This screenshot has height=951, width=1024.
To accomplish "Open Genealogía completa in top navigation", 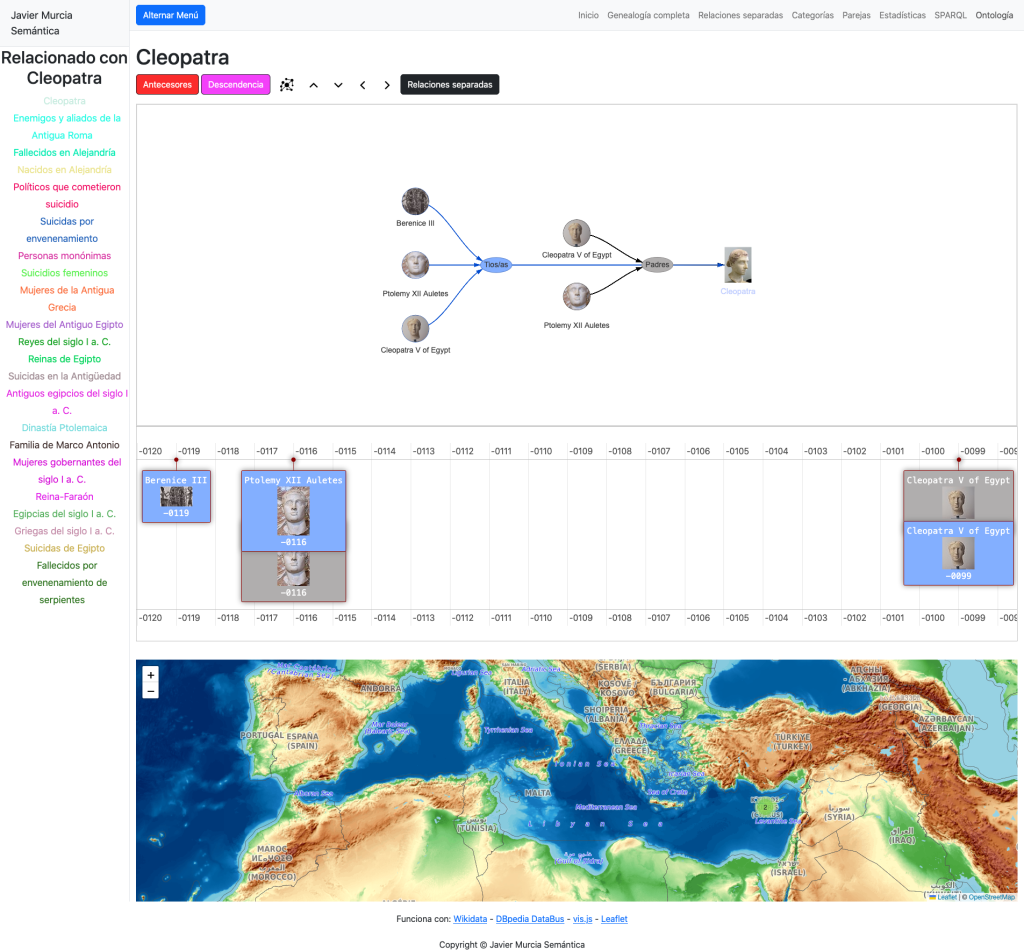I will tap(648, 16).
